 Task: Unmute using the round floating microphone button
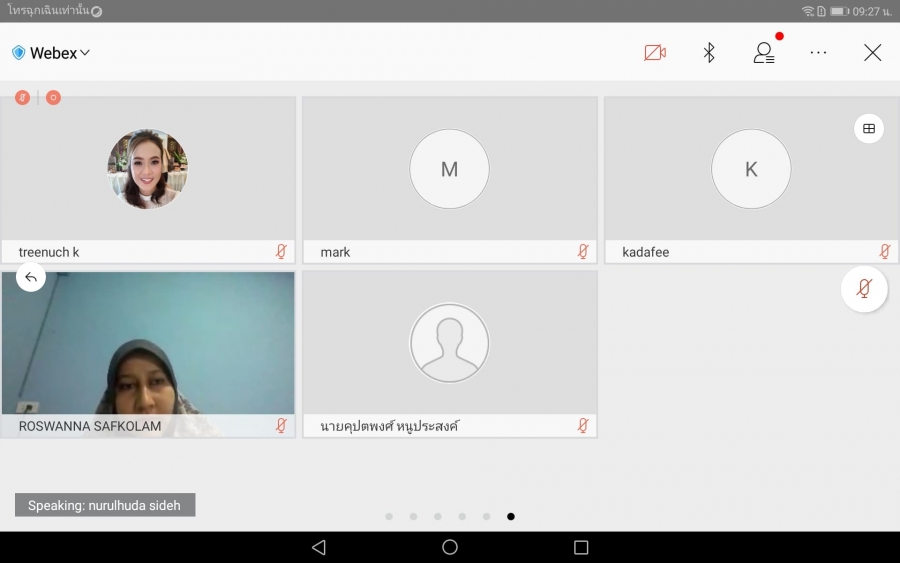click(x=864, y=289)
